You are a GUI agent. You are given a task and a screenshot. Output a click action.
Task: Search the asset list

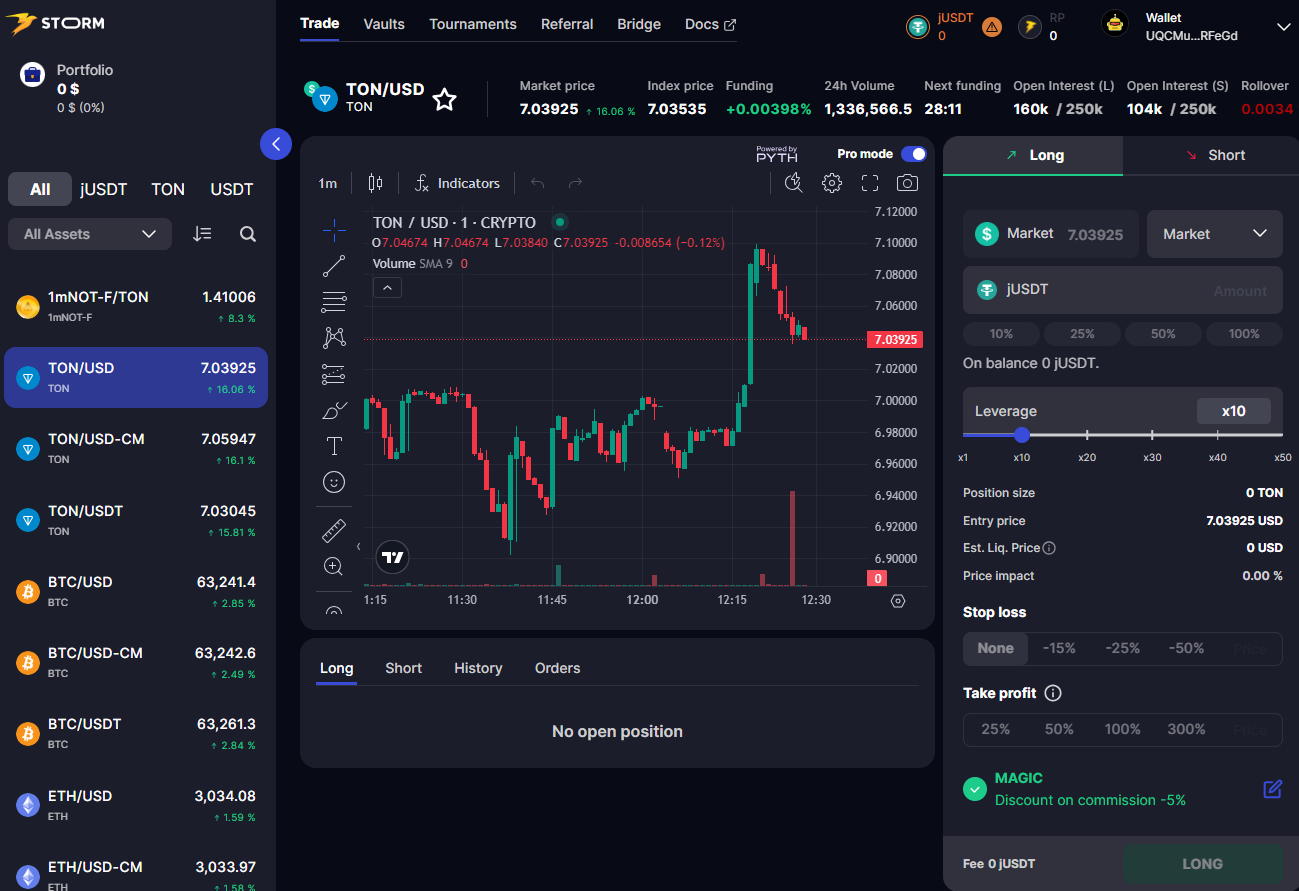point(248,234)
